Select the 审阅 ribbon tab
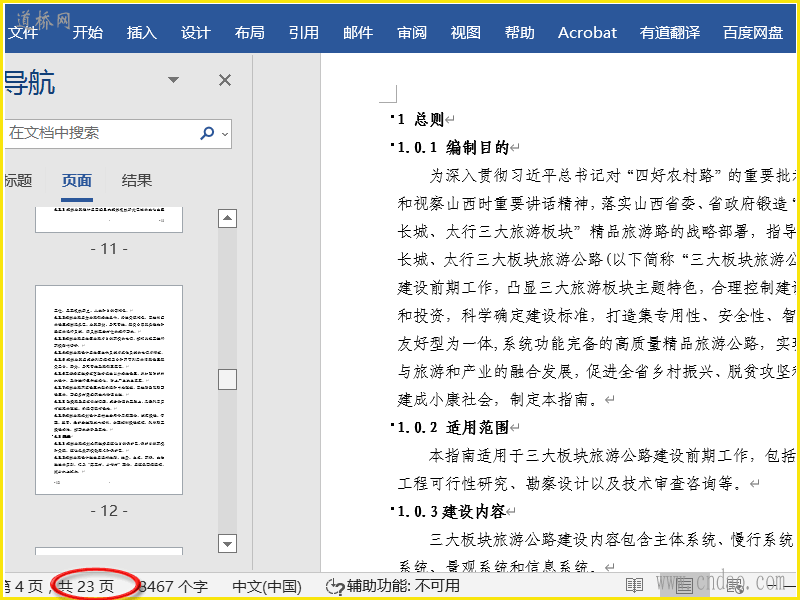Image resolution: width=800 pixels, height=600 pixels. (412, 33)
